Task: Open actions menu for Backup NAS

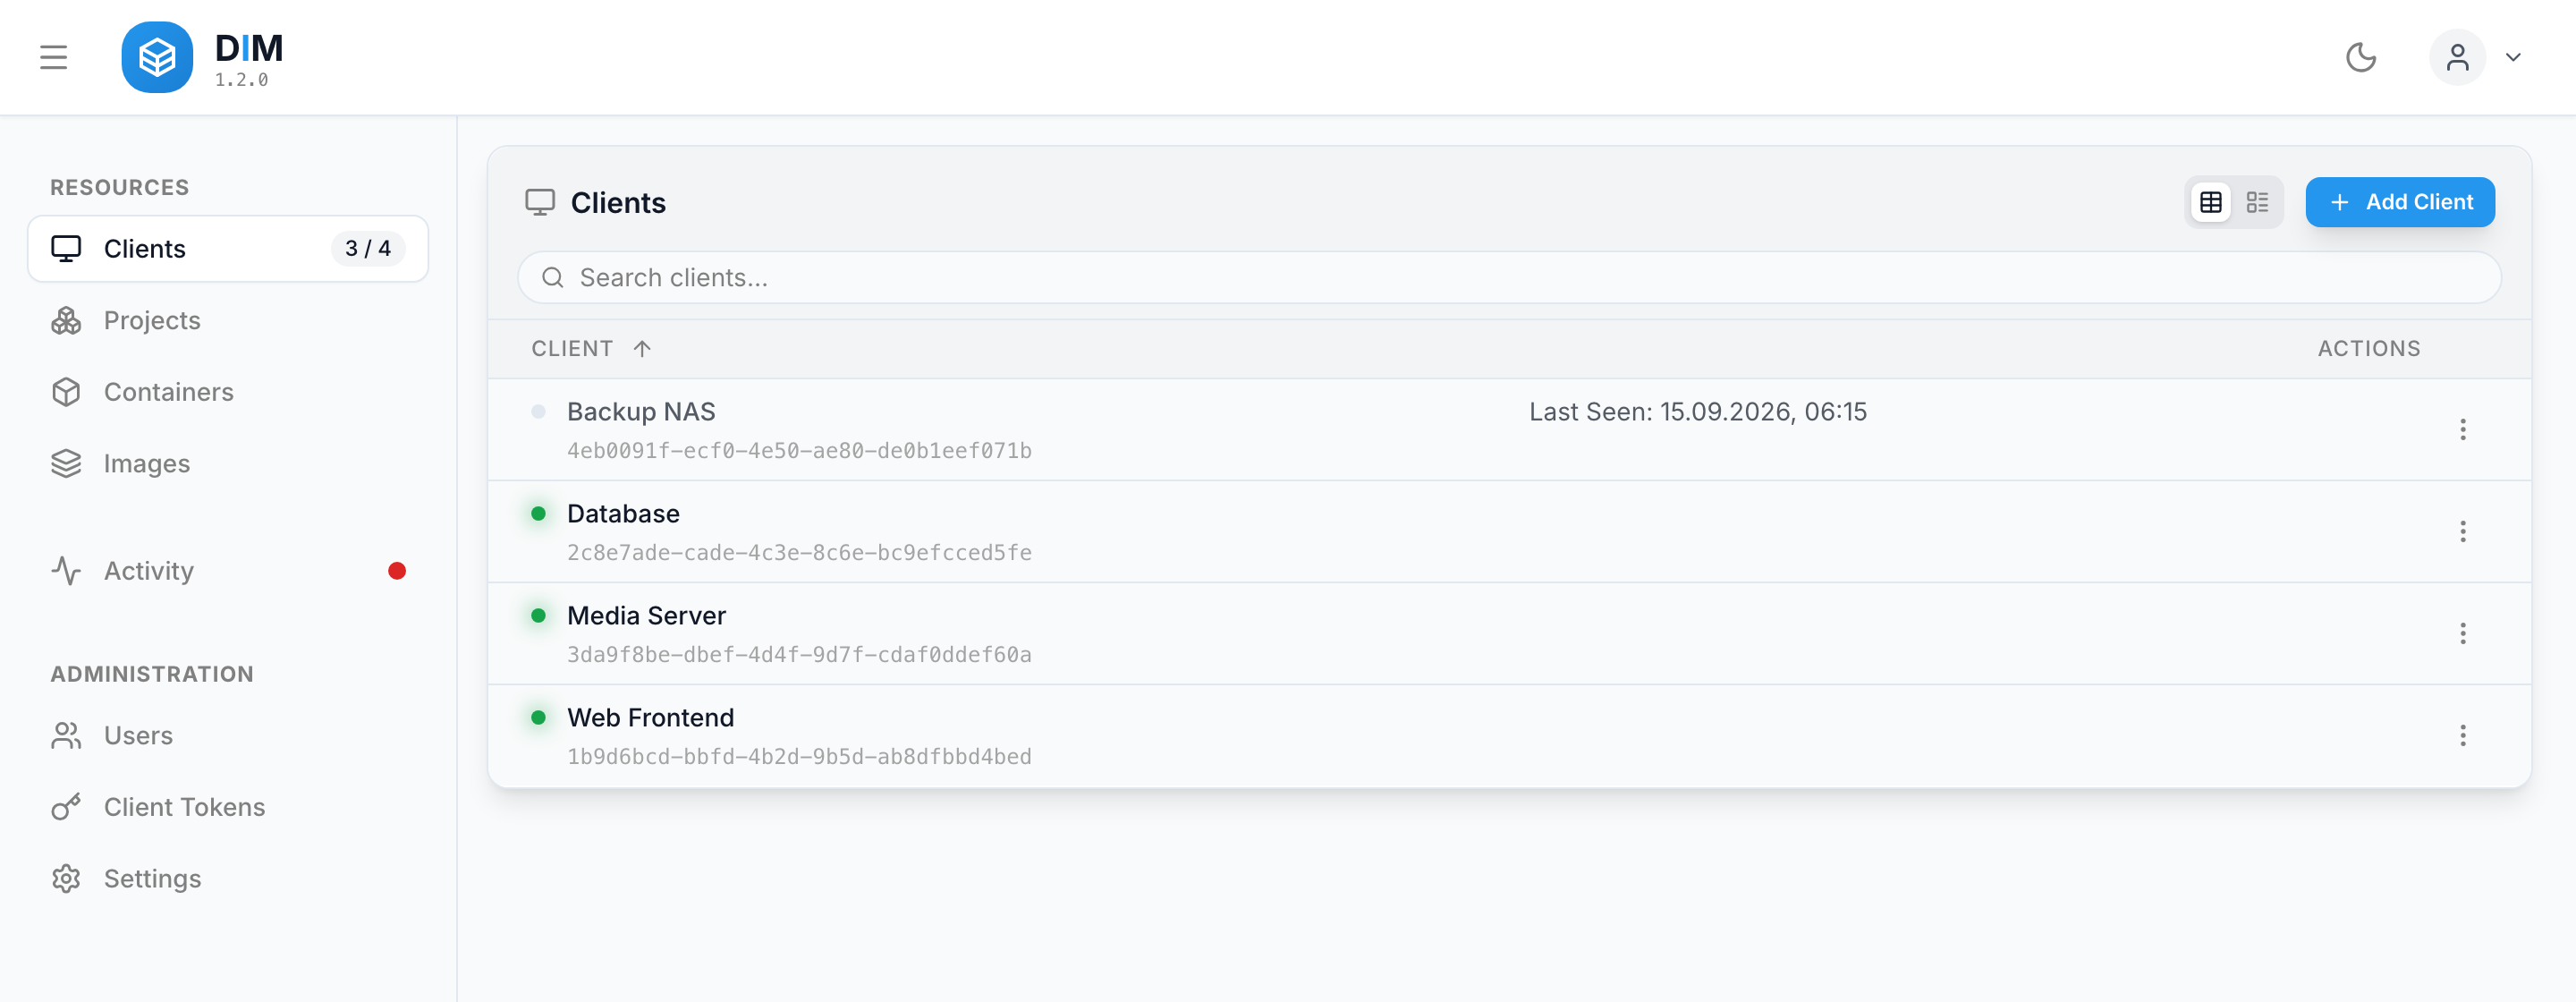Action: pos(2463,429)
